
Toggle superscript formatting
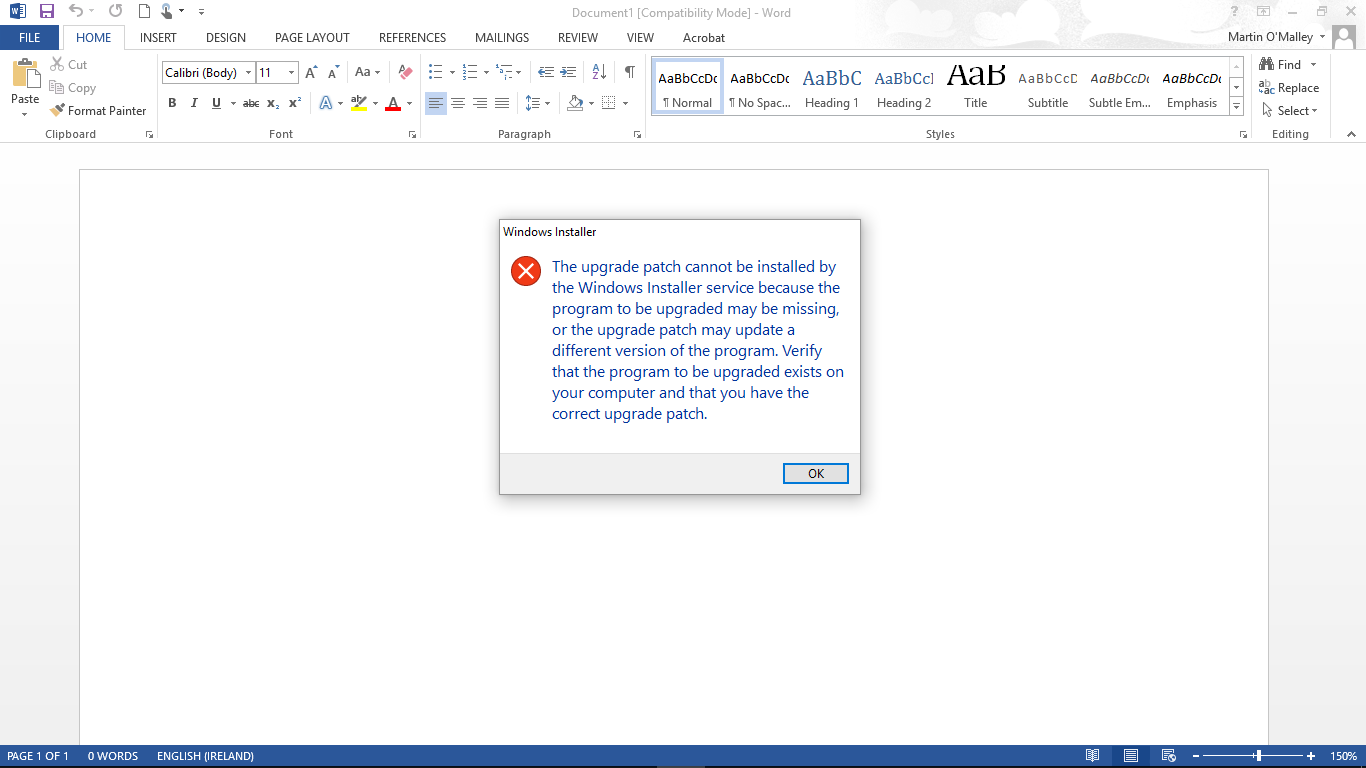click(x=295, y=103)
